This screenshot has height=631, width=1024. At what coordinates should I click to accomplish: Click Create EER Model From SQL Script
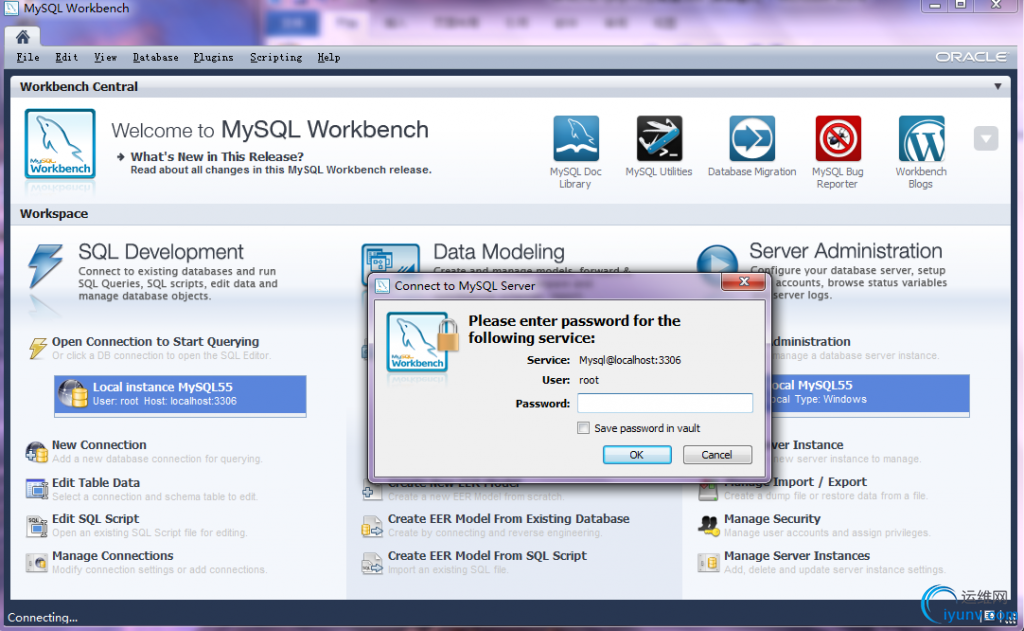click(487, 556)
